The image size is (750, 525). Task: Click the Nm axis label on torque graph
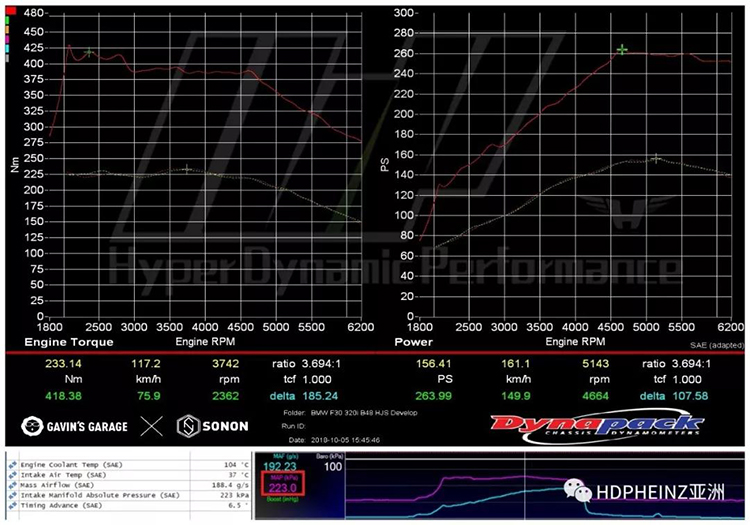click(x=15, y=164)
